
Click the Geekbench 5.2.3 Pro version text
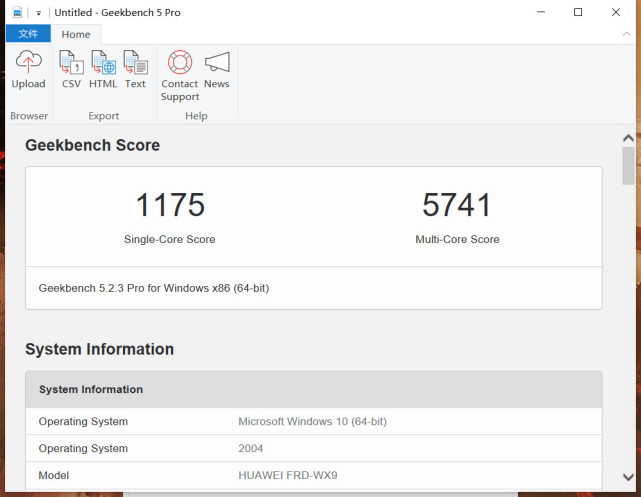pos(154,288)
